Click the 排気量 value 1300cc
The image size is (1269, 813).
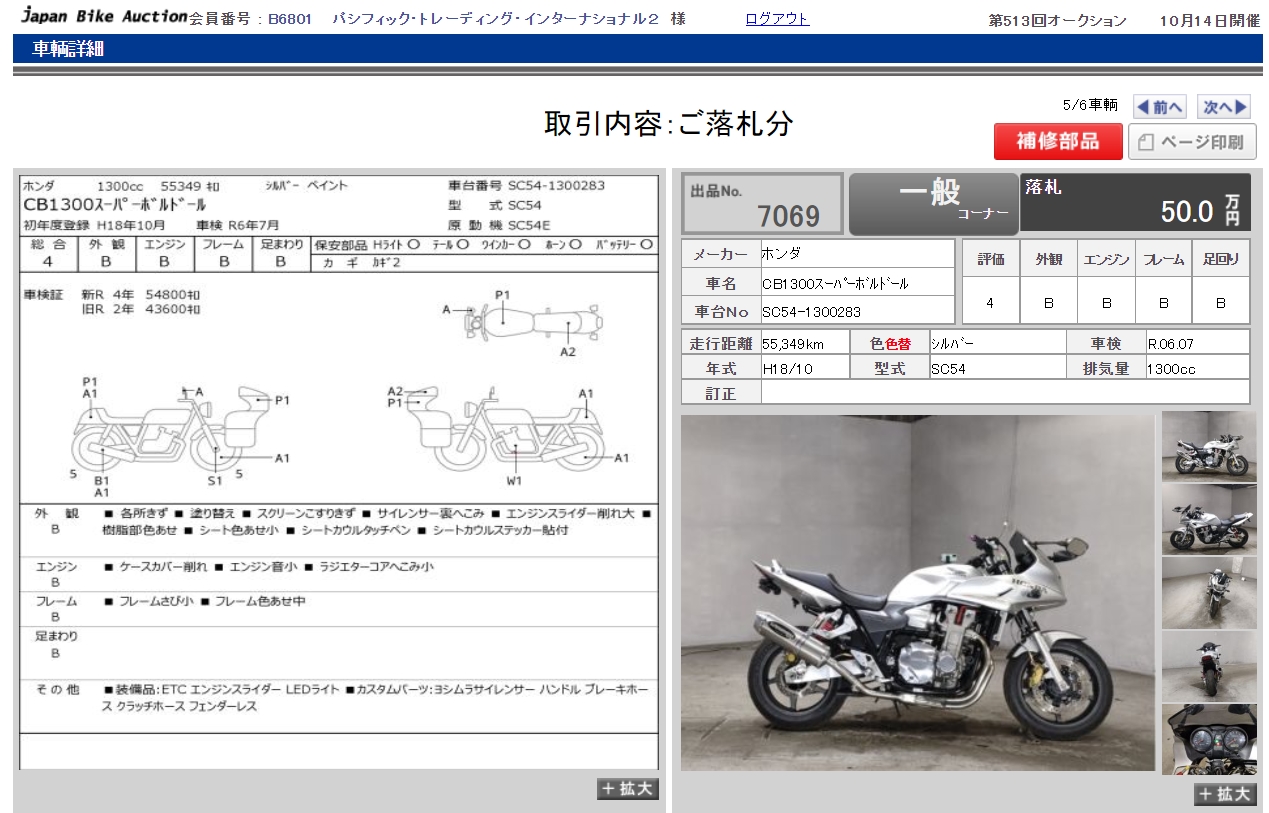point(1197,369)
